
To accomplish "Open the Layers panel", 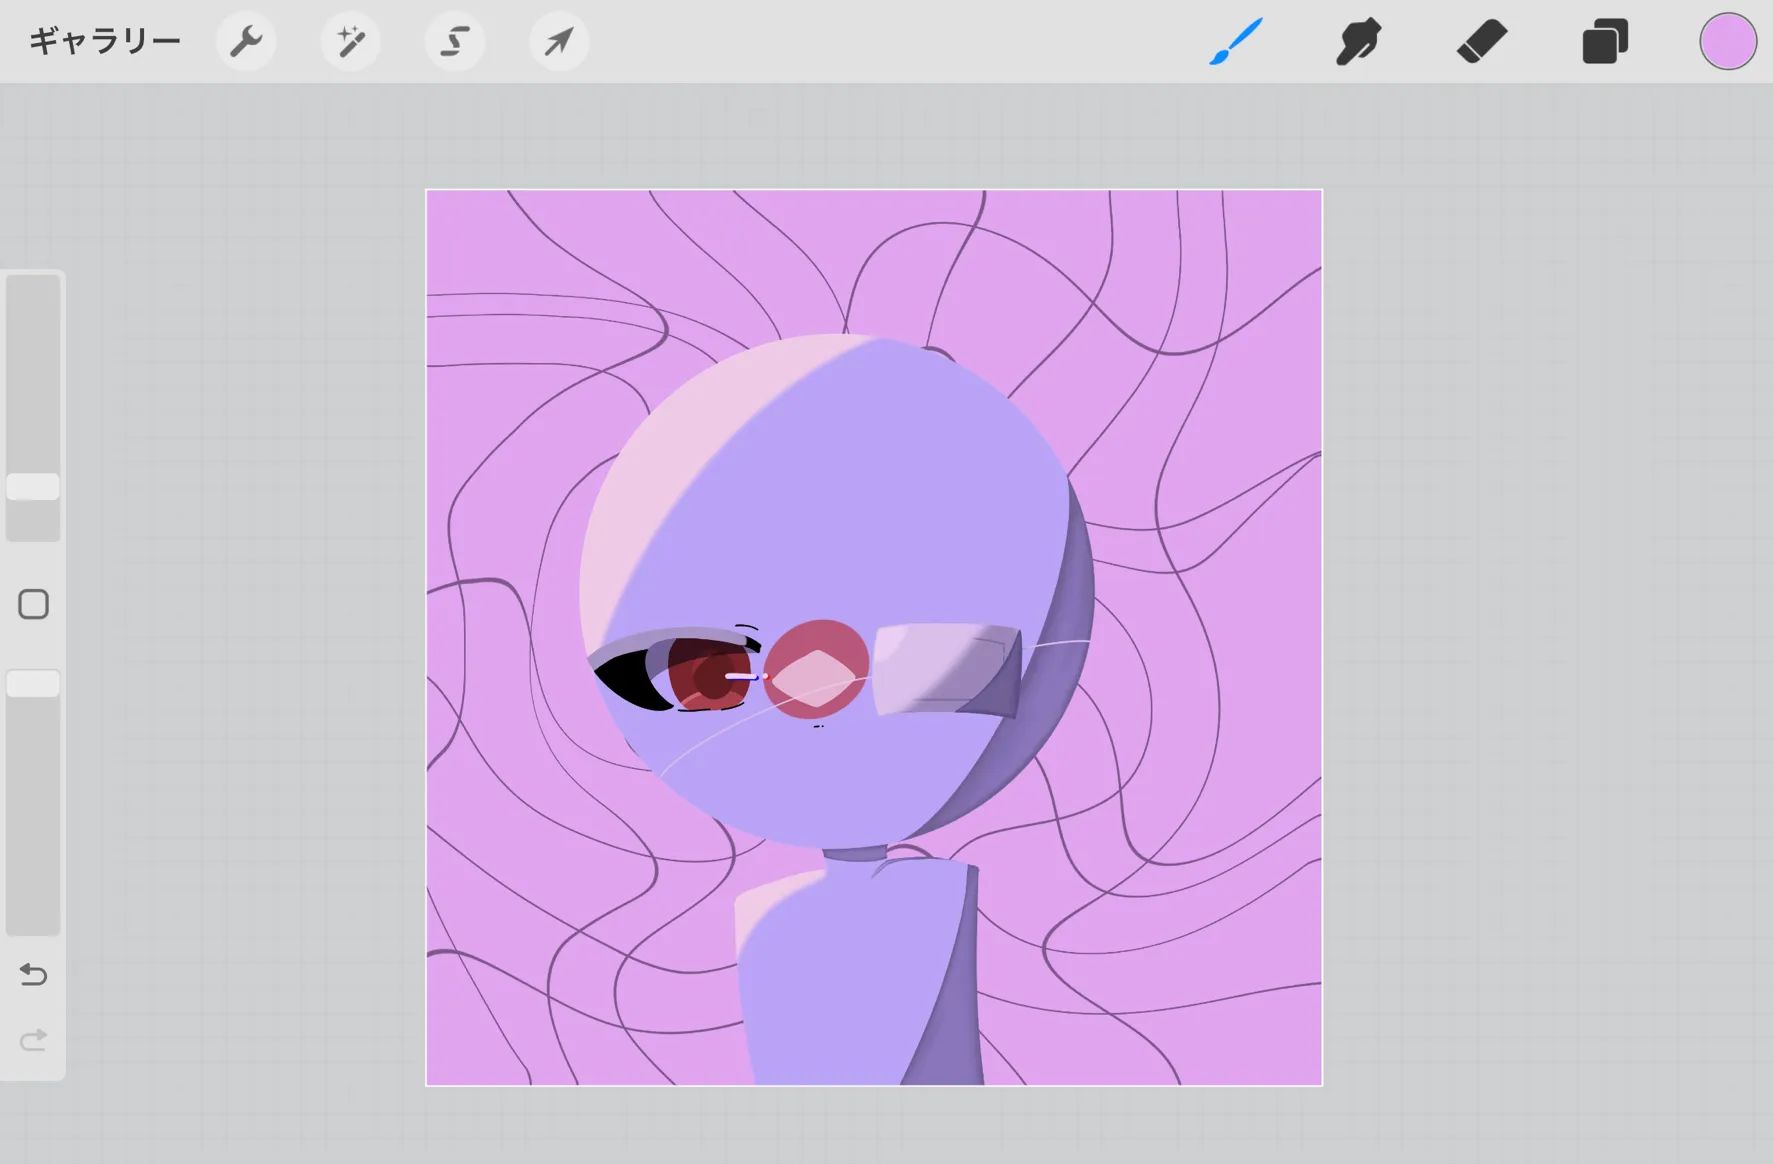I will point(1605,41).
